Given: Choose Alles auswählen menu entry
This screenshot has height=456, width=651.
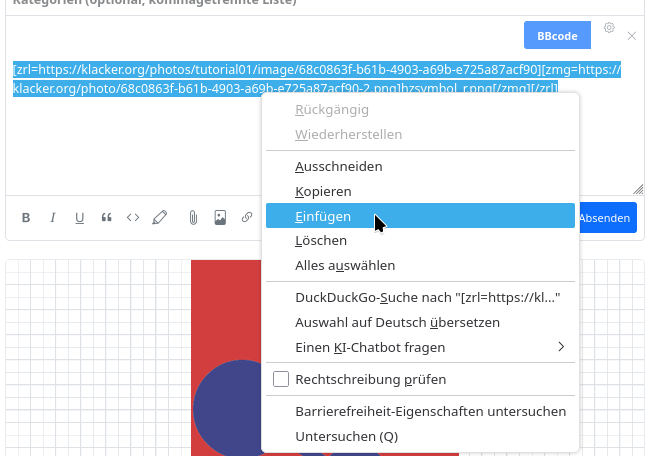Looking at the screenshot, I should click(x=420, y=265).
